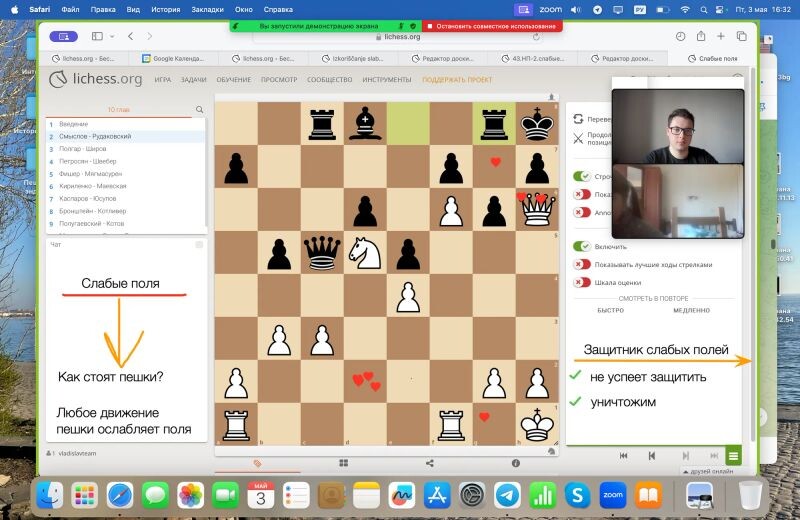This screenshot has height=520, width=800.
Task: Click the 'ПОДДЕРЖАТЬ ПРОЕКТ' link
Action: pyautogui.click(x=457, y=79)
